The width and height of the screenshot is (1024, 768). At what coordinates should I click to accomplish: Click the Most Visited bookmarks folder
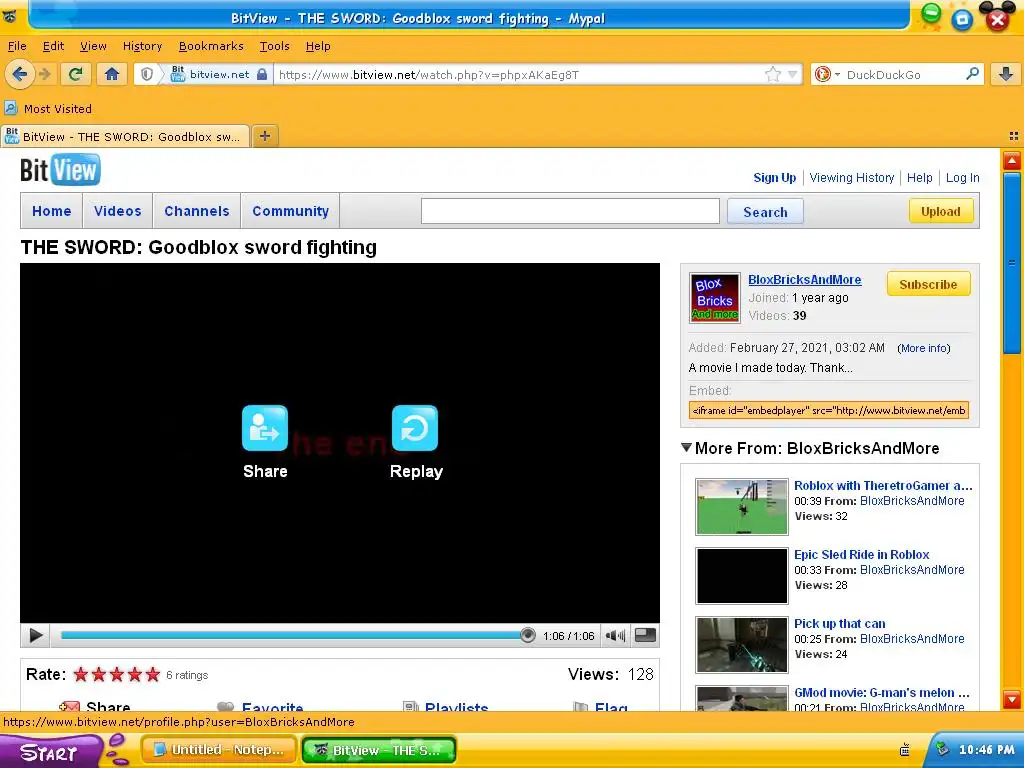(x=48, y=108)
